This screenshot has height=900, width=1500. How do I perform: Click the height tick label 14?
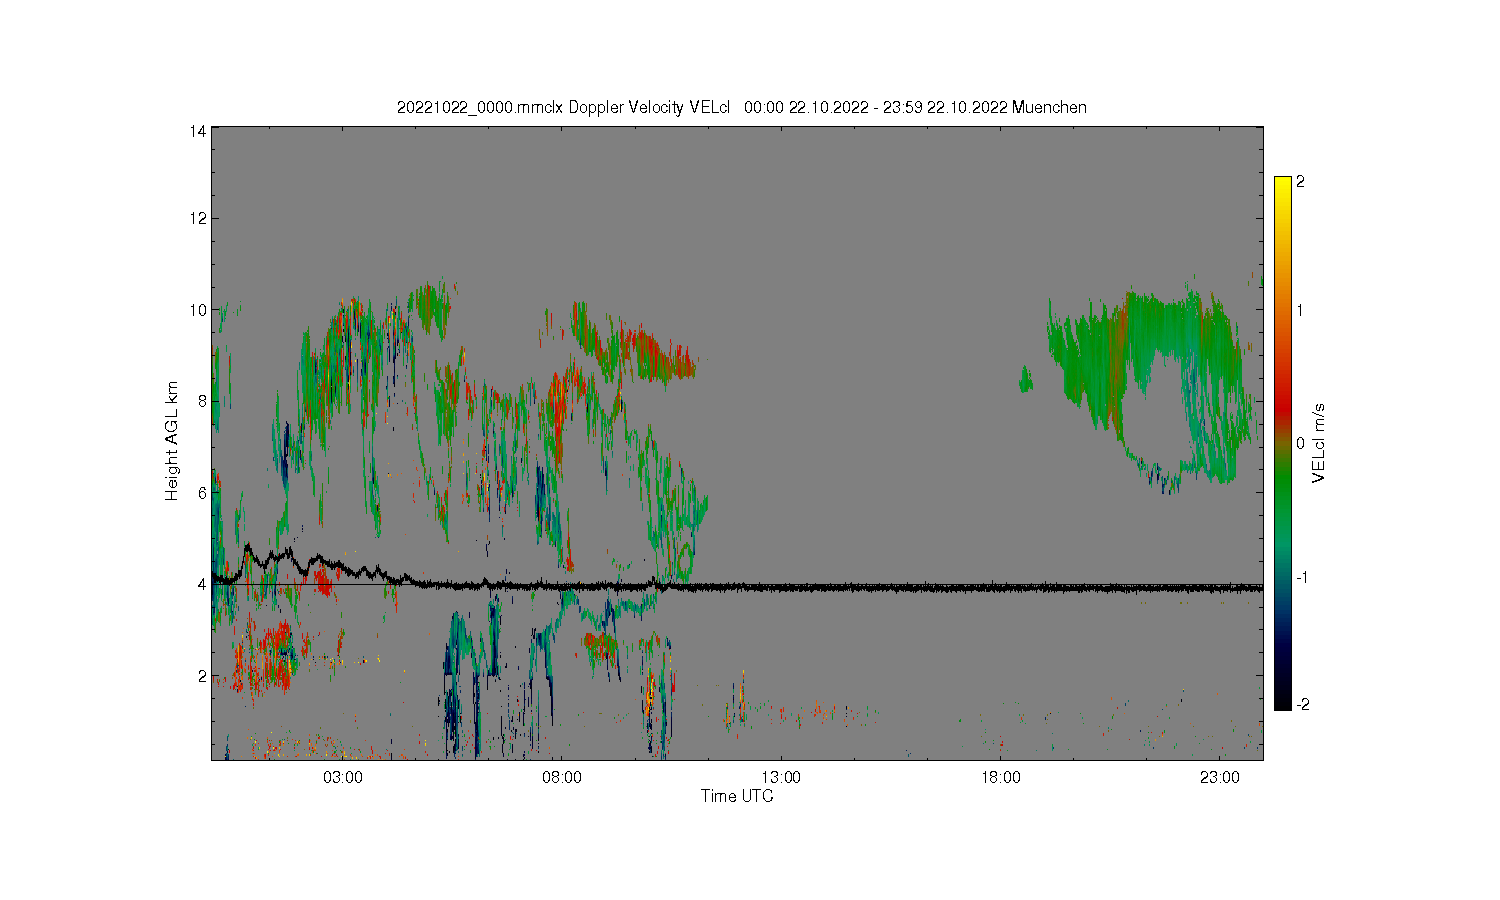pos(198,131)
